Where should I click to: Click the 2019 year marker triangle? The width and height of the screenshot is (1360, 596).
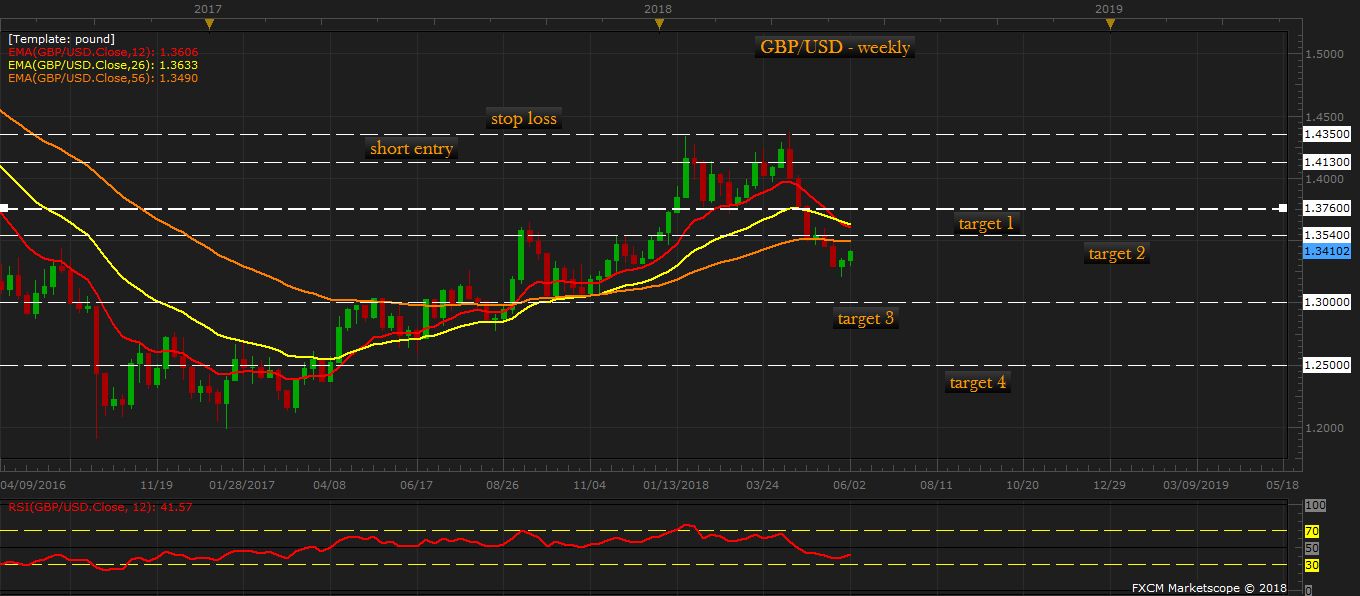(1110, 24)
